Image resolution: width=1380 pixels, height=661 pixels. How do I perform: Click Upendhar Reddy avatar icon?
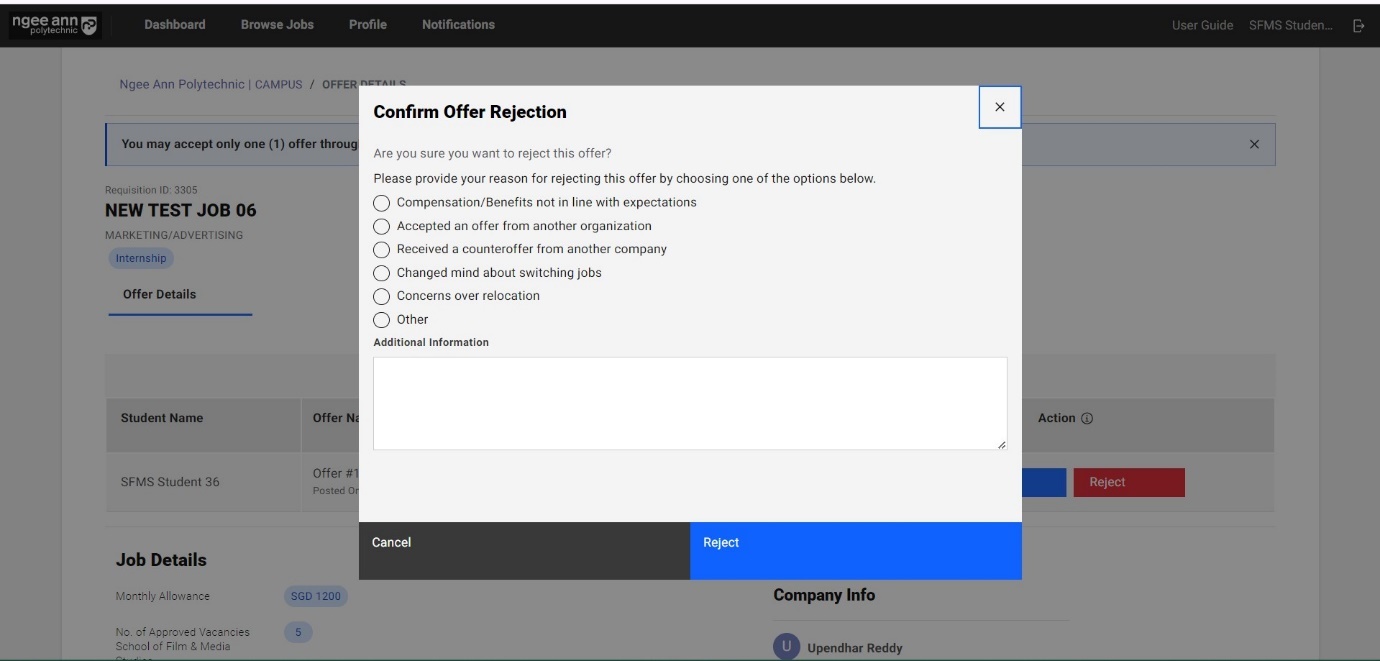[786, 647]
